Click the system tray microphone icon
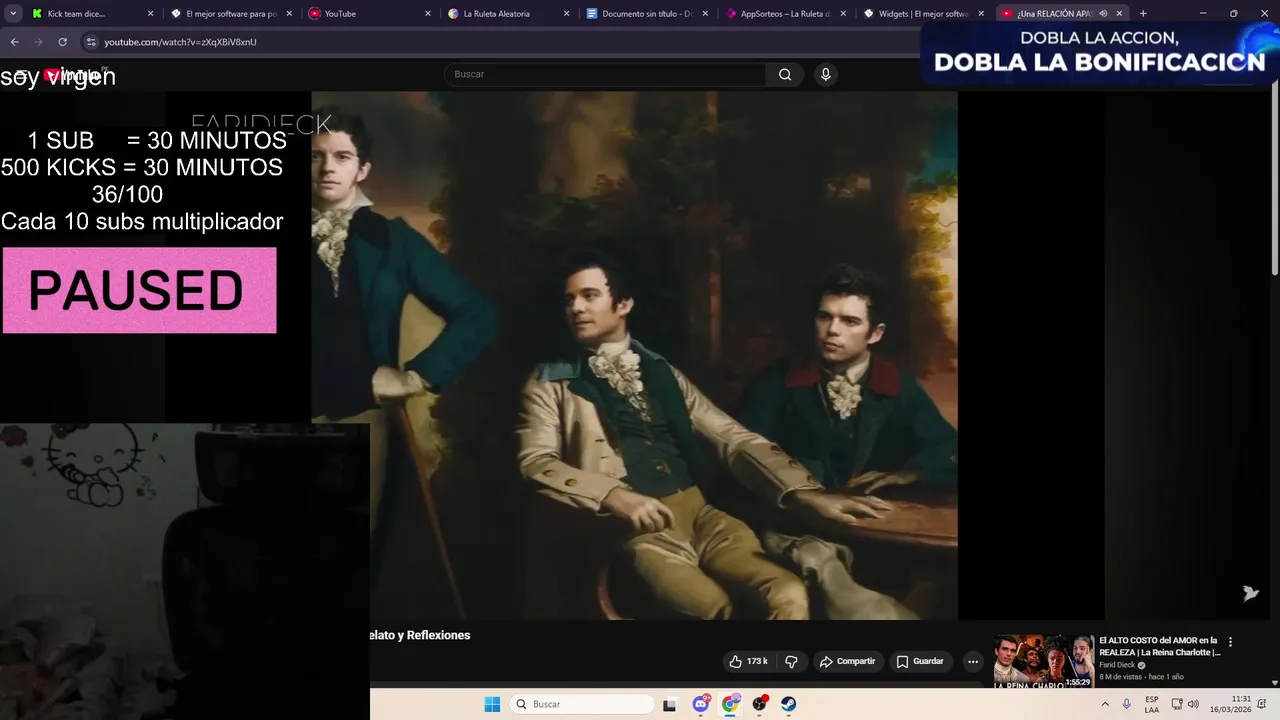 click(x=1127, y=704)
